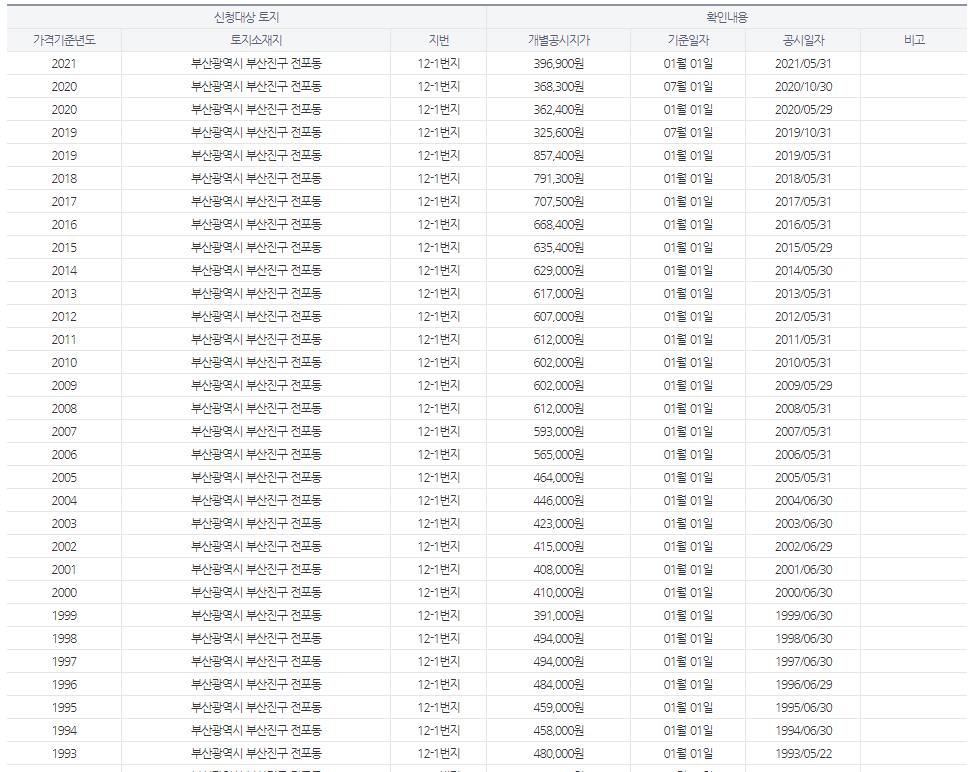This screenshot has height=772, width=970.
Task: Select the 410,000원 price cell
Action: pos(559,593)
